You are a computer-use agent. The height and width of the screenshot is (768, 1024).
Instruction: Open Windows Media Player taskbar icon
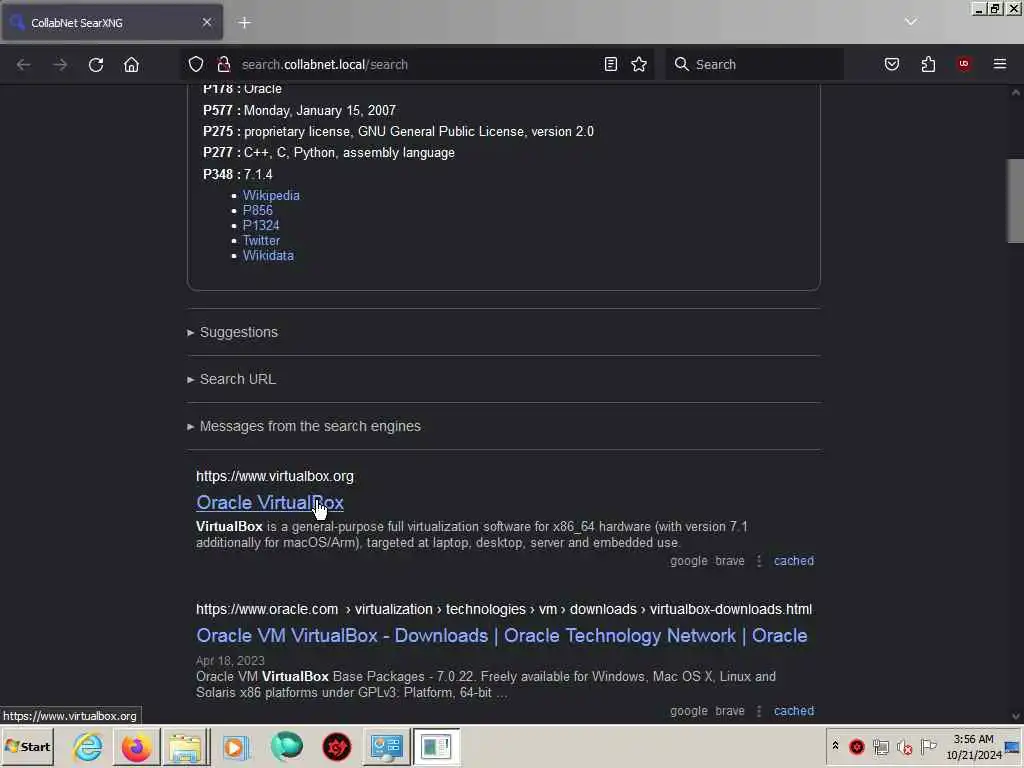pos(235,746)
